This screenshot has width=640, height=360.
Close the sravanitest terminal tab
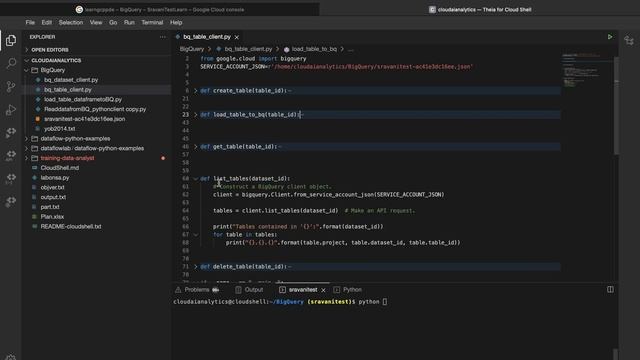pos(323,290)
